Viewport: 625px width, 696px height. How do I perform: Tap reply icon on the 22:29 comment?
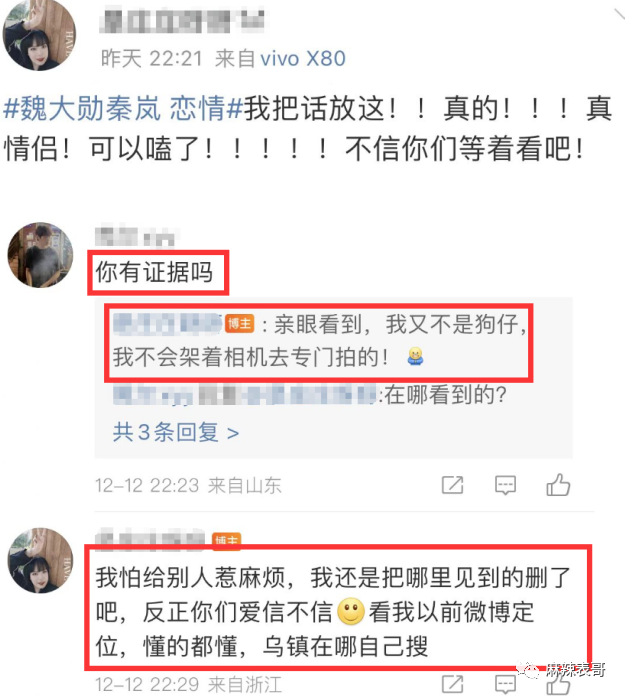pyautogui.click(x=505, y=684)
